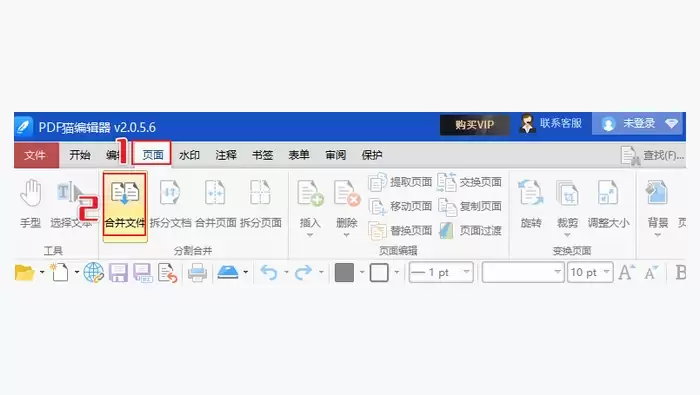
Task: Switch to the Start (开始) tab
Action: point(80,155)
